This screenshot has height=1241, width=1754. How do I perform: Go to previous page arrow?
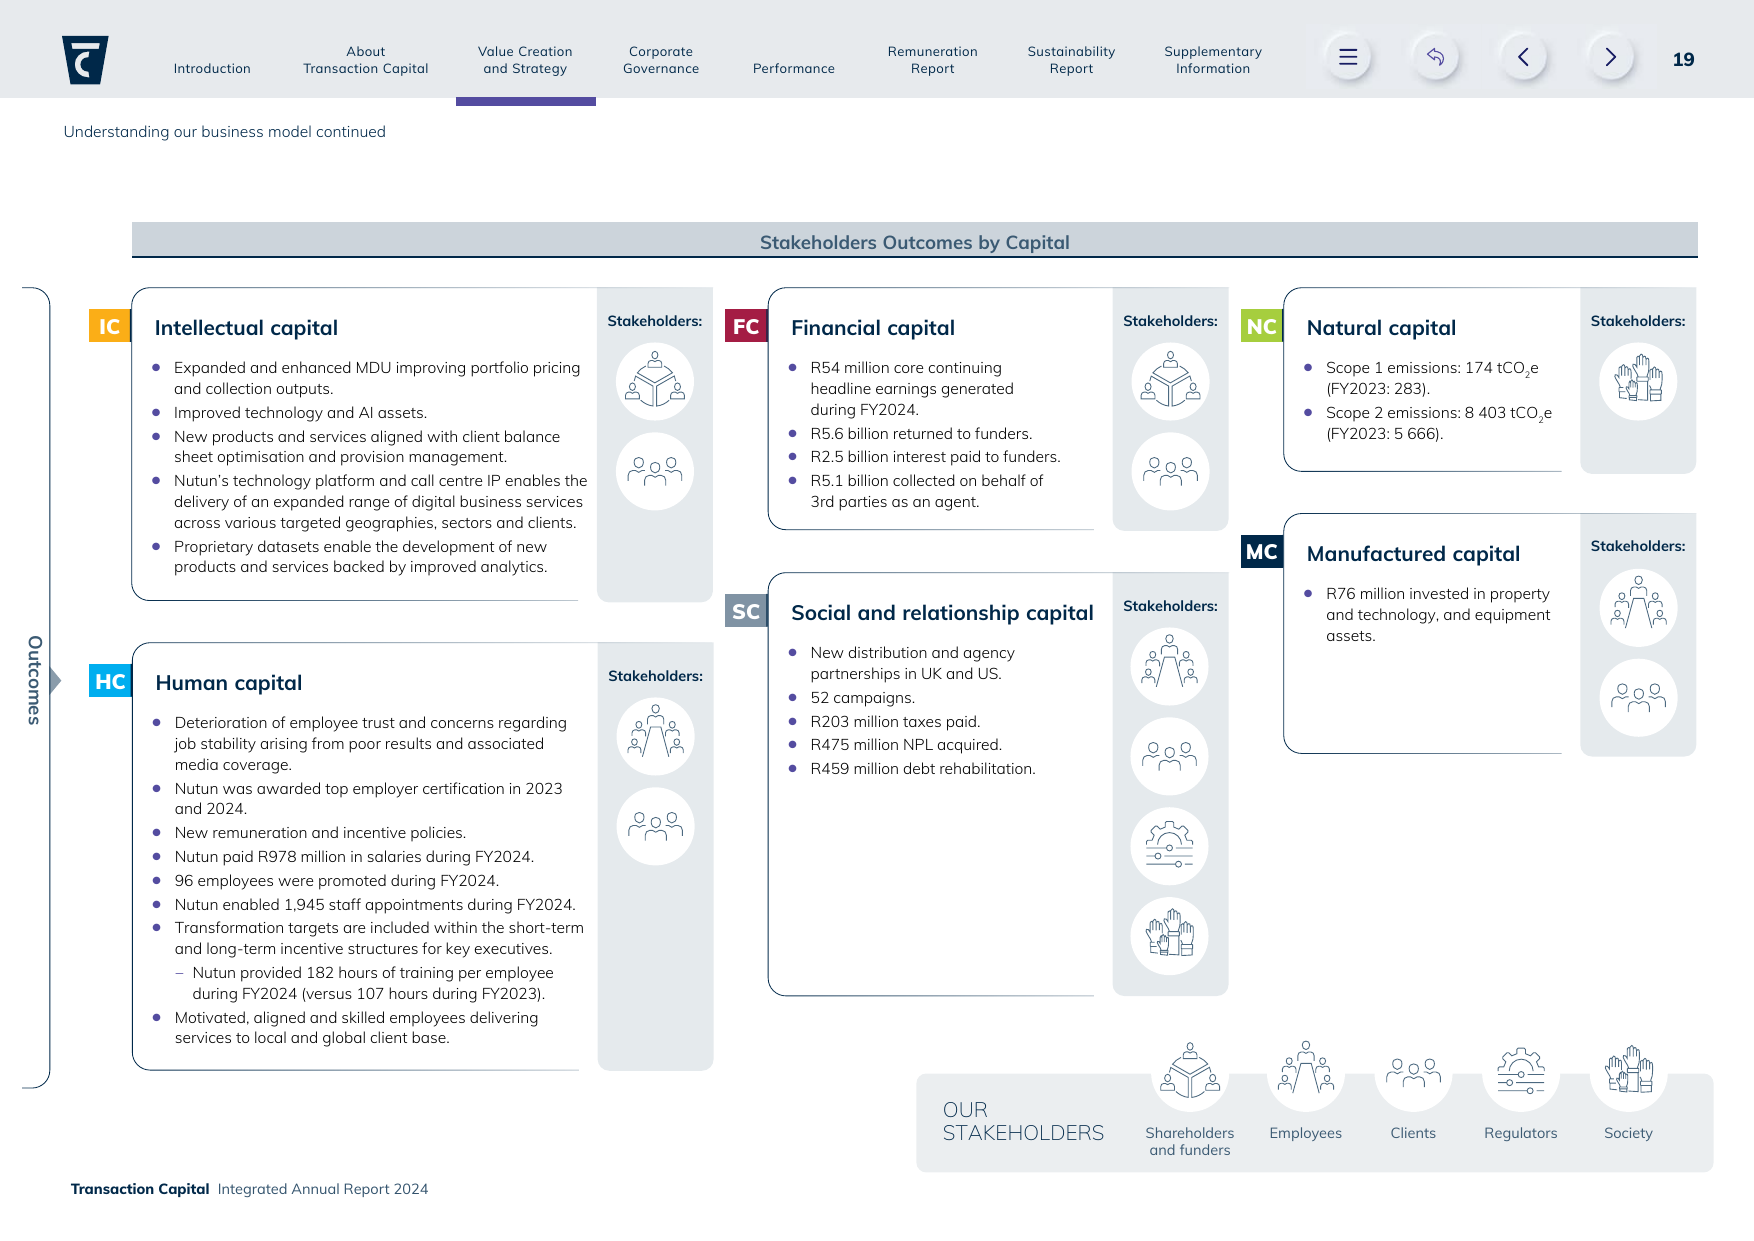coord(1523,57)
